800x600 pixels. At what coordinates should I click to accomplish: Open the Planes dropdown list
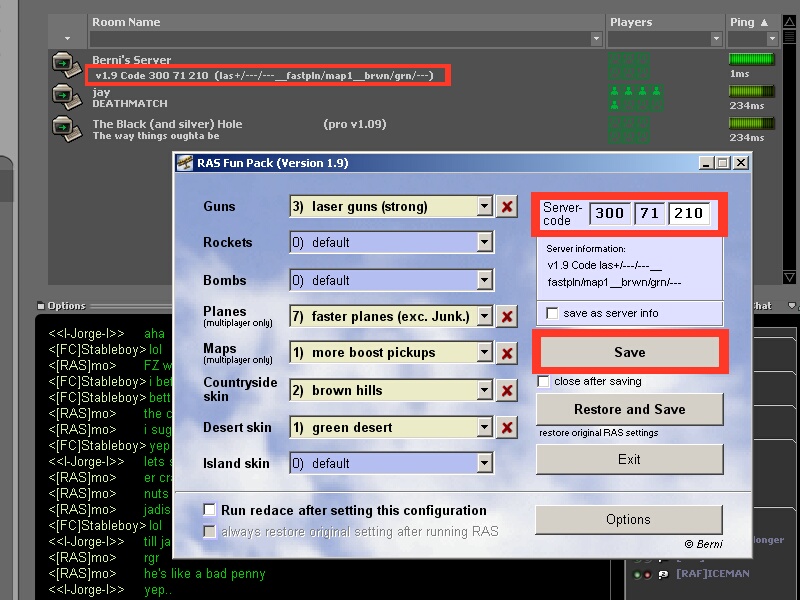tap(485, 316)
